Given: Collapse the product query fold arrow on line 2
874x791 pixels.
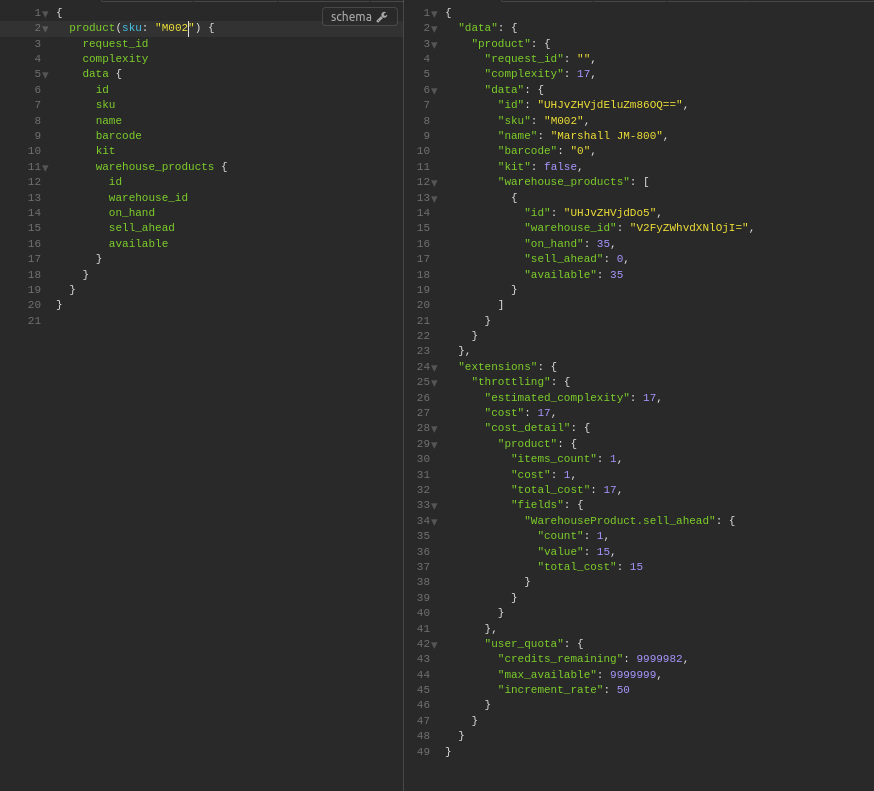Looking at the screenshot, I should [45, 29].
